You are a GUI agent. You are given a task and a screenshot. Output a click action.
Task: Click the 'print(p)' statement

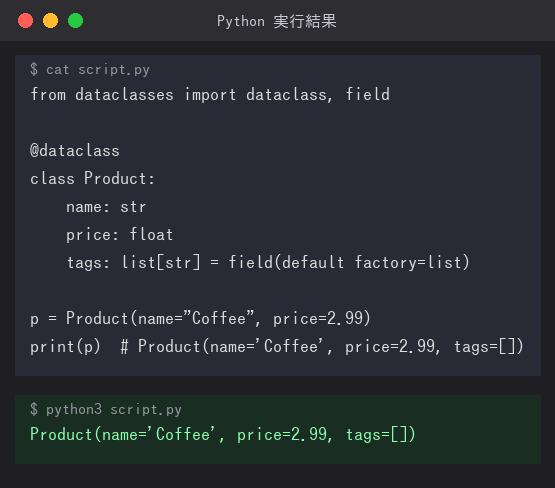(65, 346)
